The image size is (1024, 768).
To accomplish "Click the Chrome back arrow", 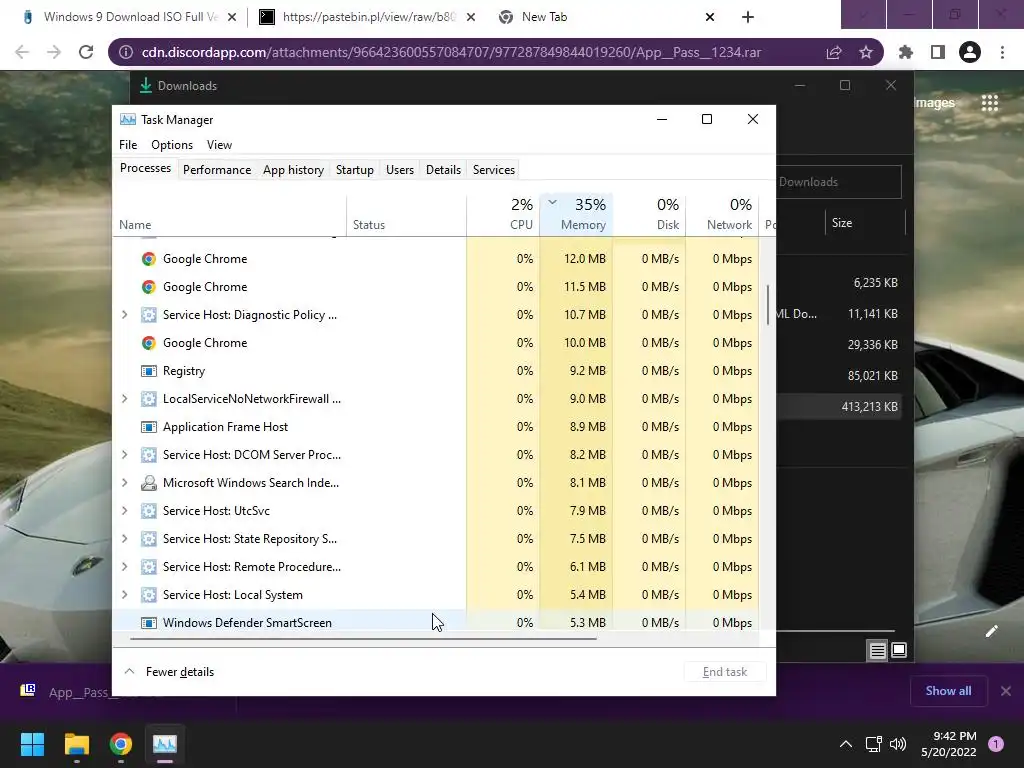I will click(22, 52).
